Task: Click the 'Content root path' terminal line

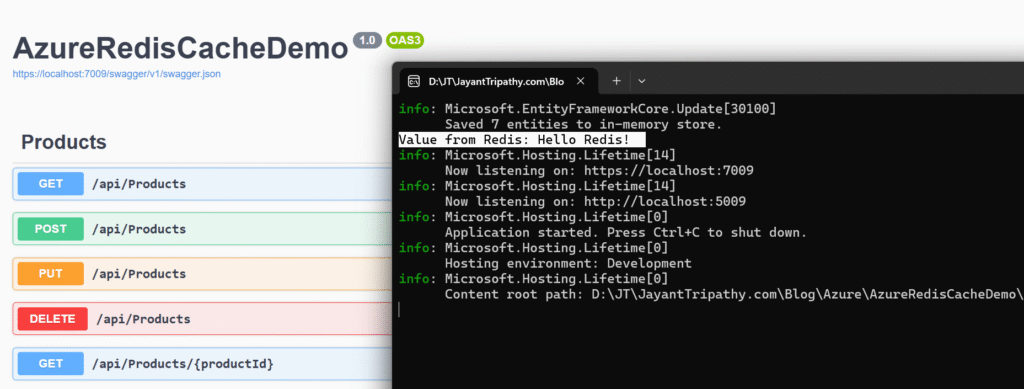Action: click(x=734, y=294)
